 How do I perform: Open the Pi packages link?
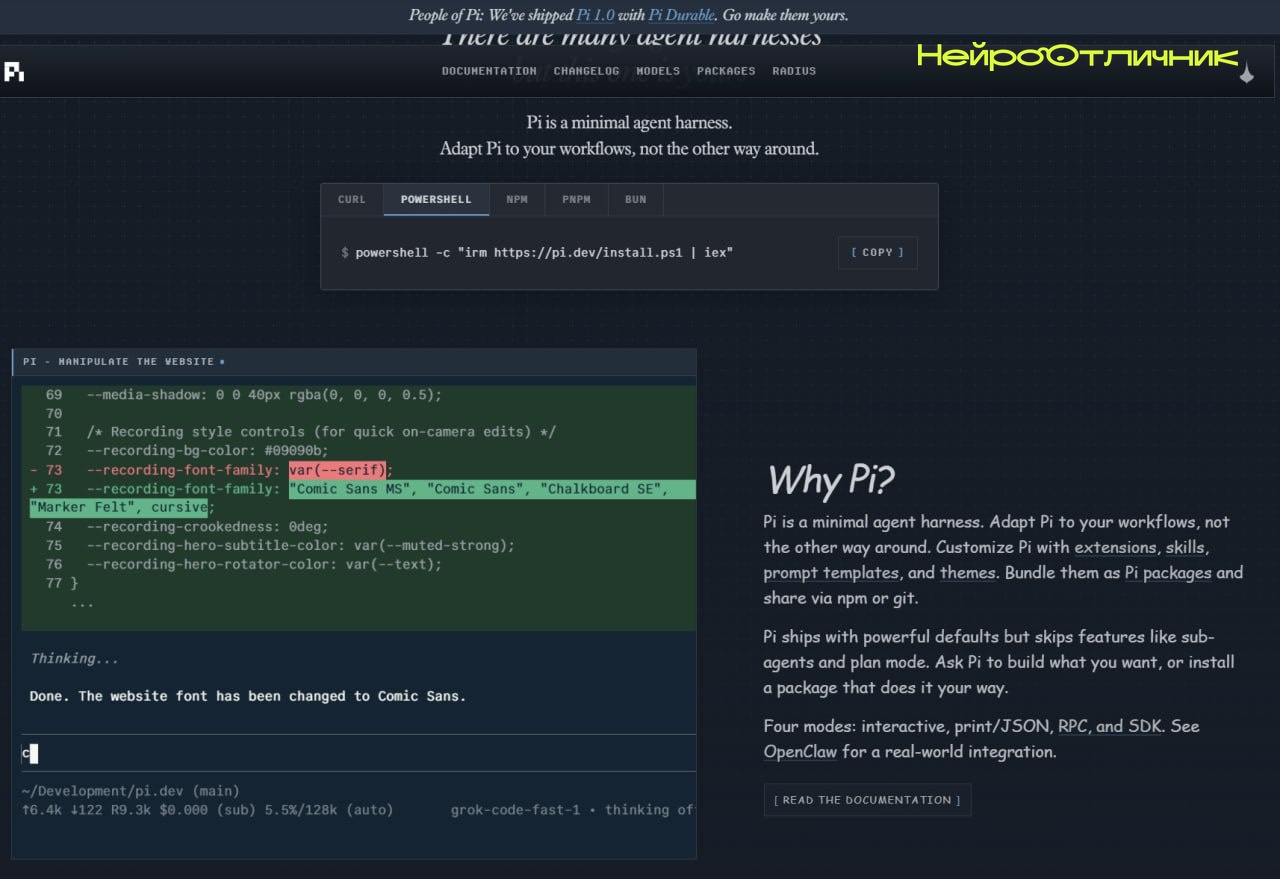1168,573
